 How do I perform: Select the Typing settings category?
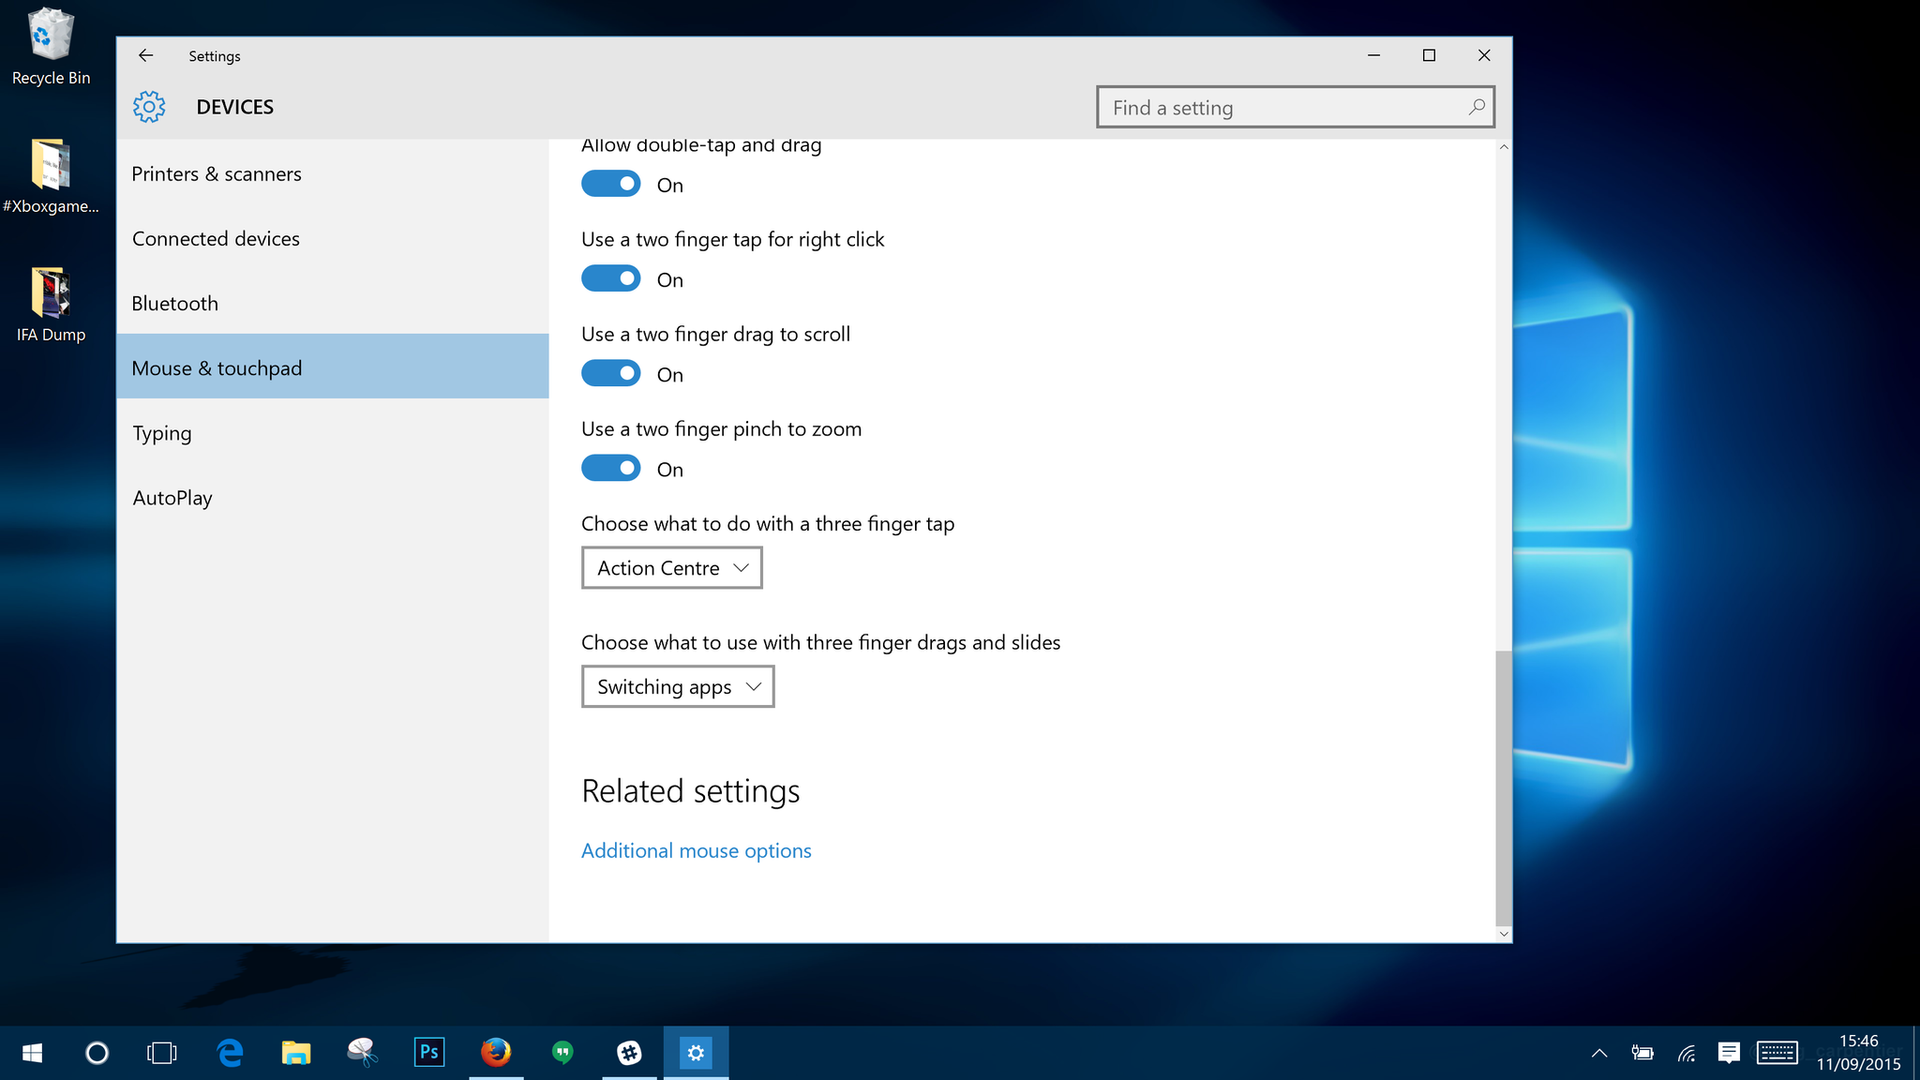pos(162,433)
